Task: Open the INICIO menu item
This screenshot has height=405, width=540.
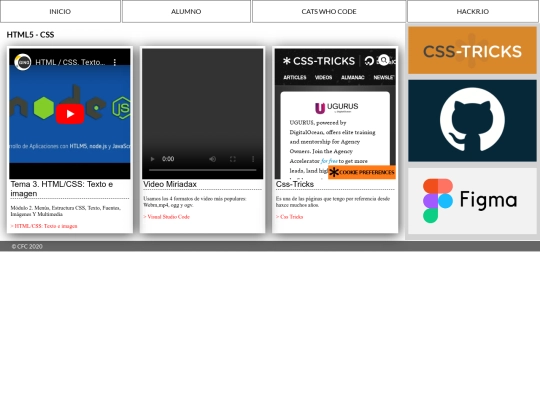Action: (x=60, y=11)
